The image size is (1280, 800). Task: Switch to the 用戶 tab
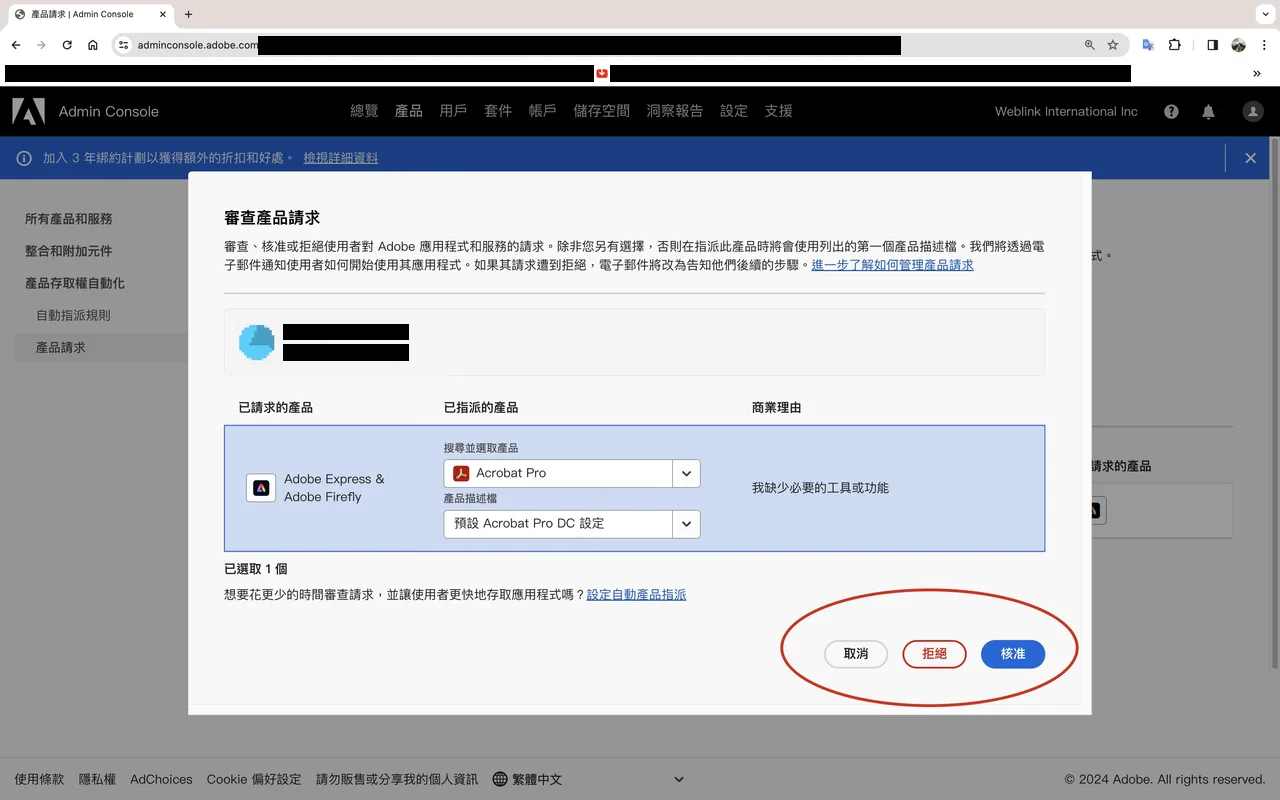point(453,111)
